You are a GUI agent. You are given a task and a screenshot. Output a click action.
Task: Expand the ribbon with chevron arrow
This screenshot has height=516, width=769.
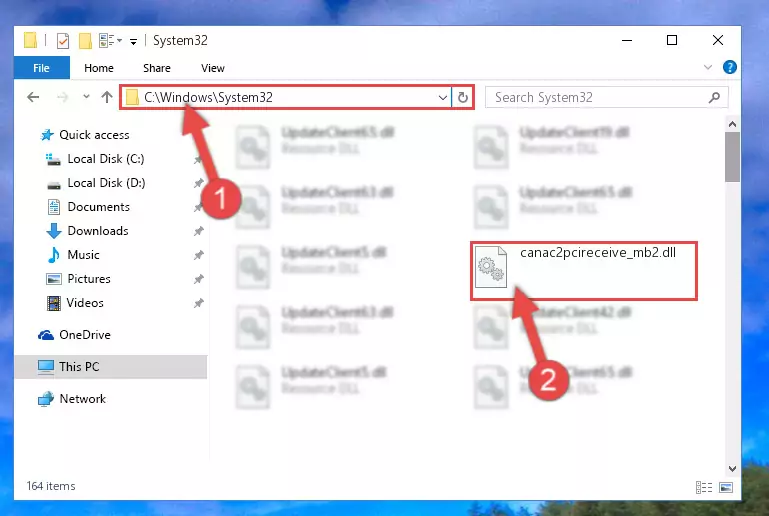[x=708, y=67]
